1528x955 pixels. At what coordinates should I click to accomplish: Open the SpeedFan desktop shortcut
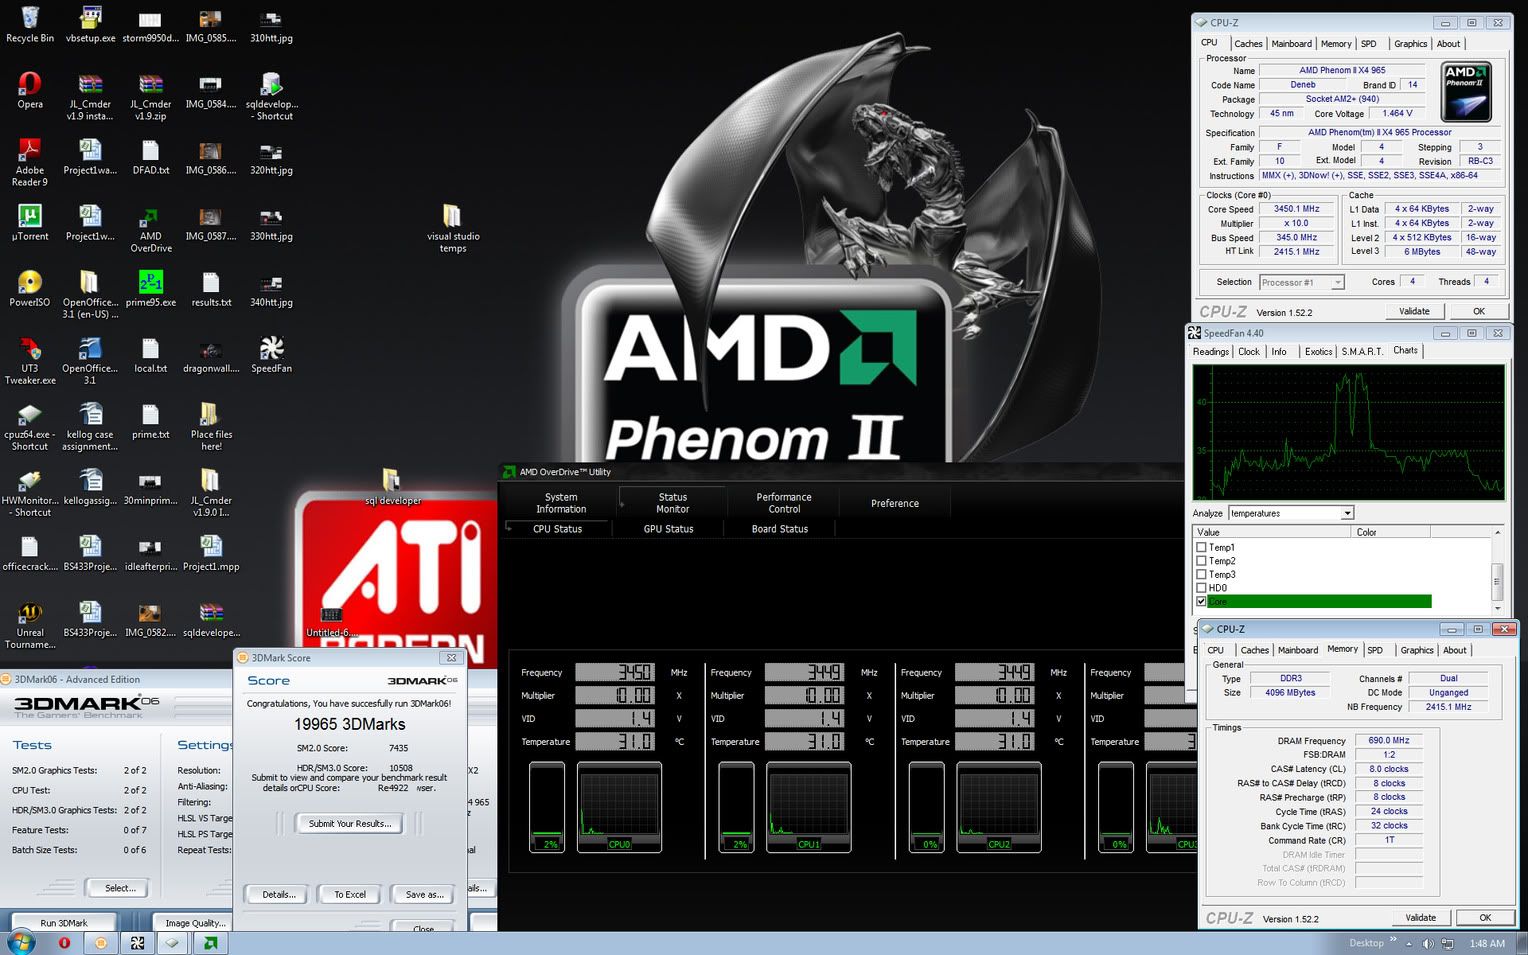coord(271,353)
